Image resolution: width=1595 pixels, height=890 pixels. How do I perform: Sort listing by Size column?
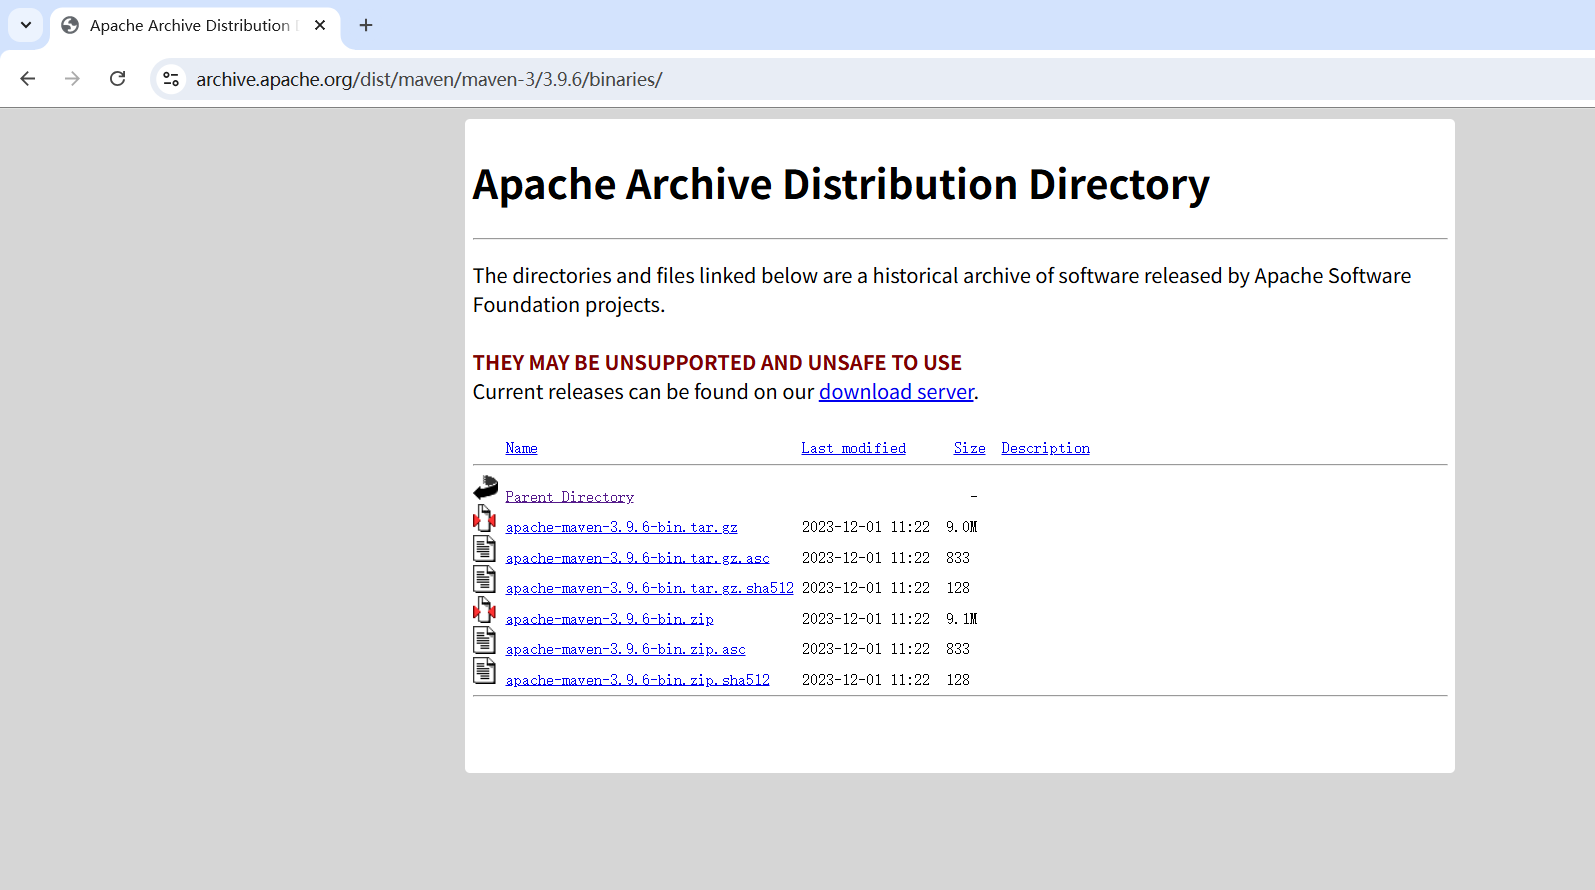tap(969, 448)
